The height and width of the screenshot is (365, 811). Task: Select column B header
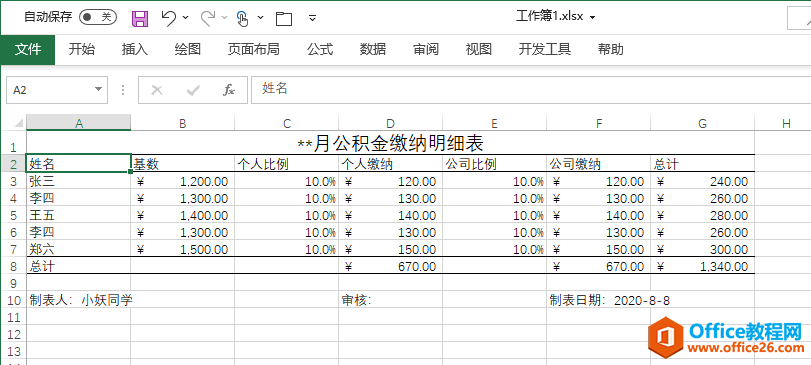[x=183, y=123]
